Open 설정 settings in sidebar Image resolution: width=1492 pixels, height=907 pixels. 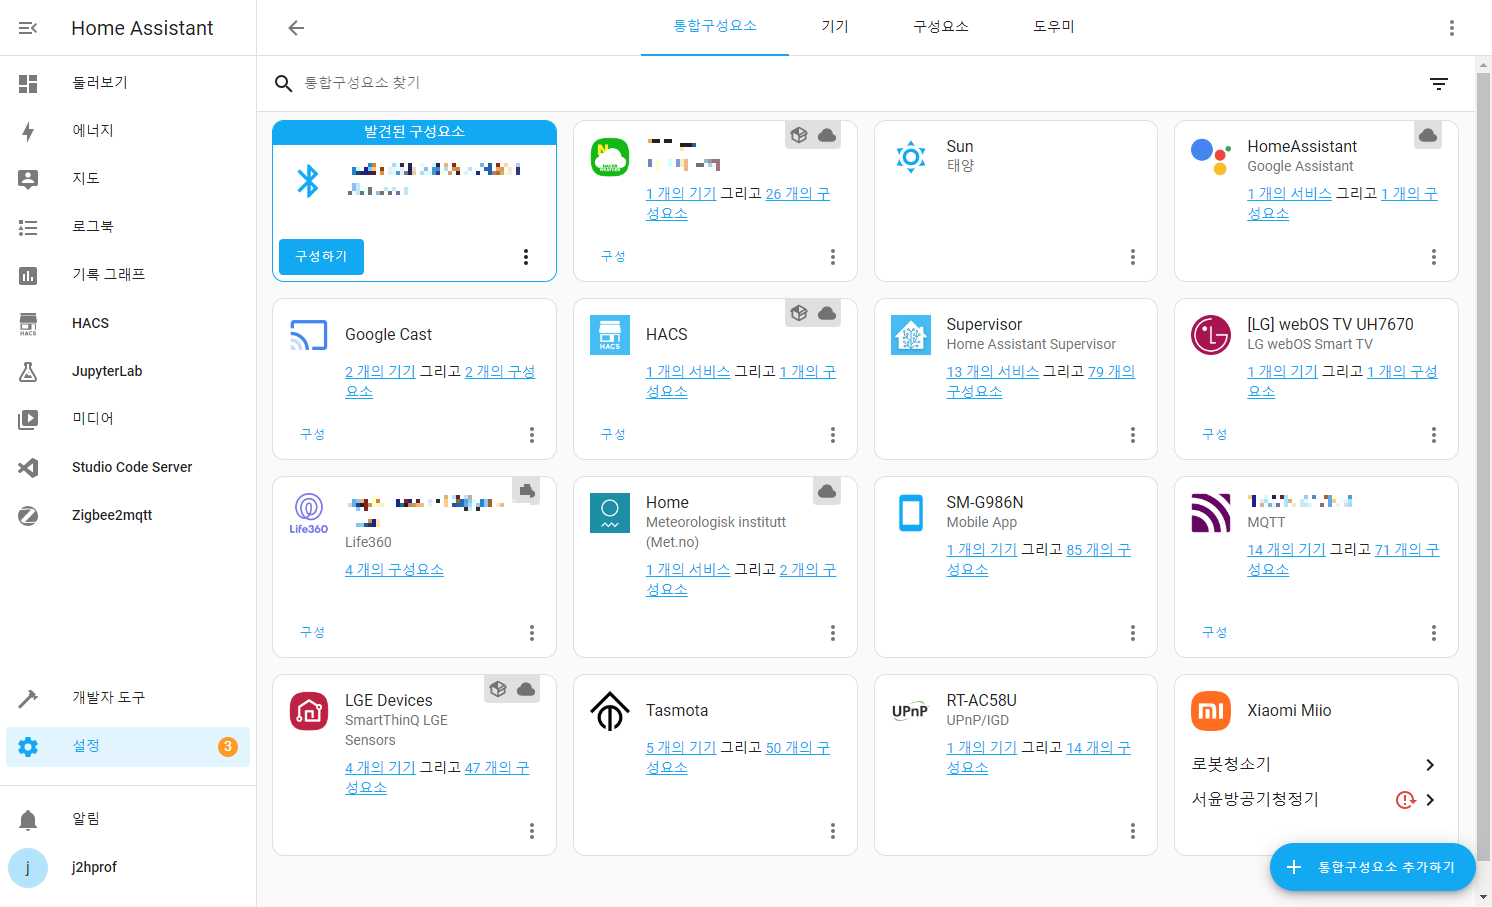pyautogui.click(x=128, y=746)
